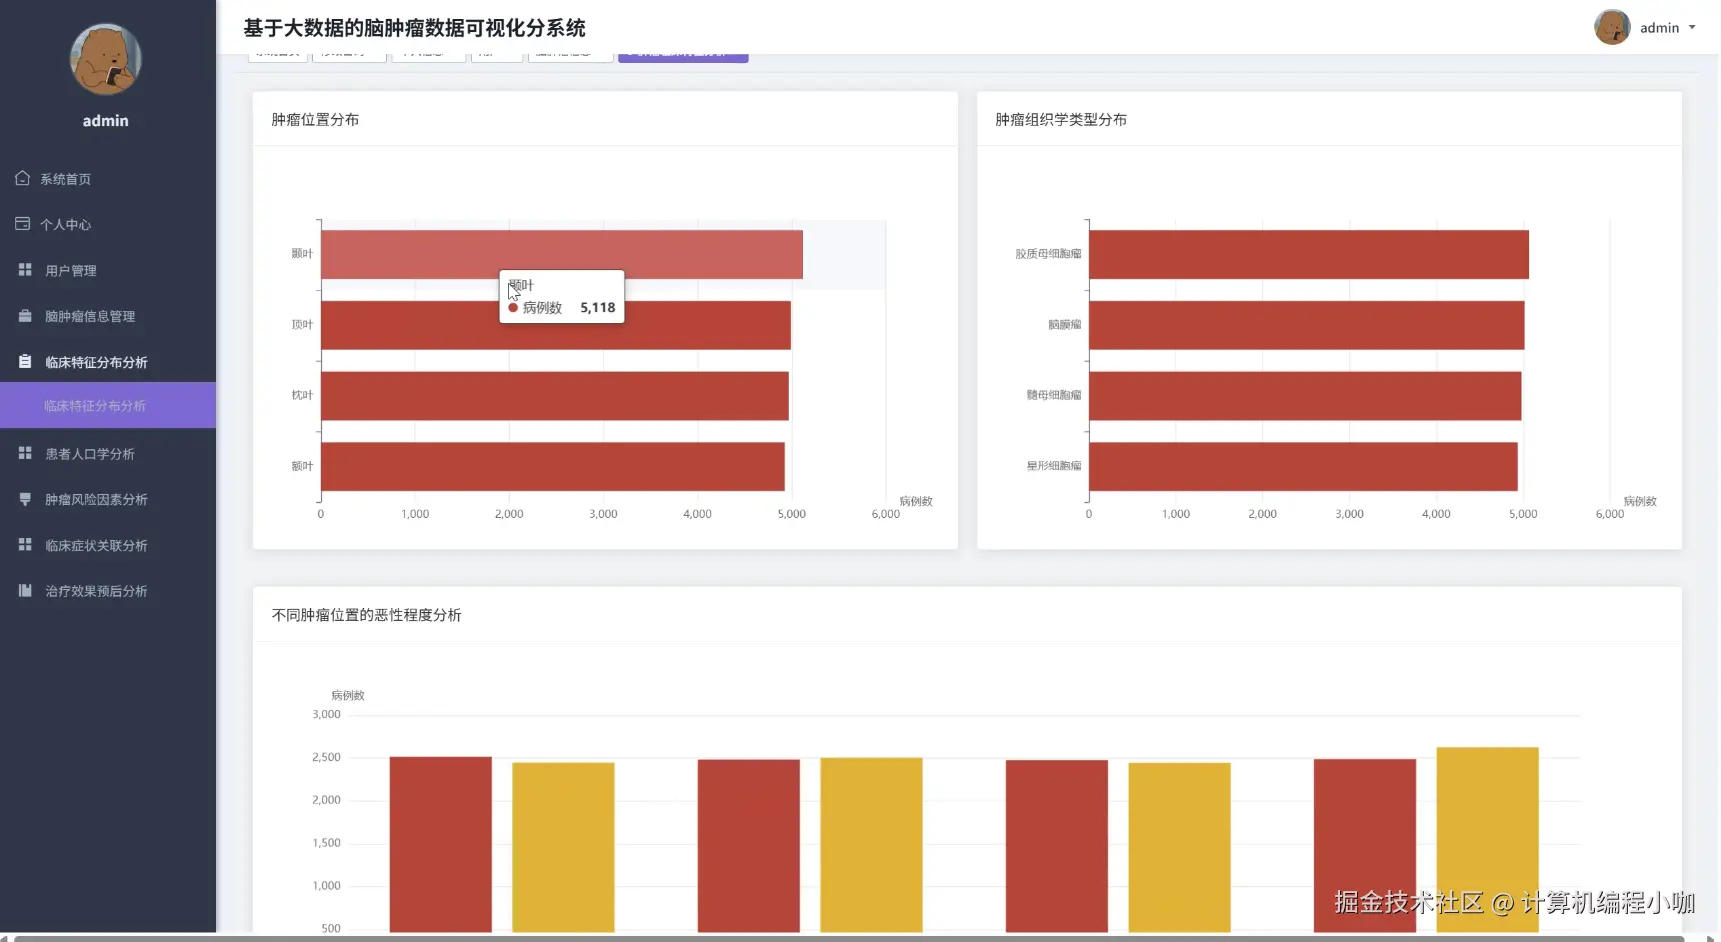Click the 脑膜瘤 y-axis label

click(1064, 324)
